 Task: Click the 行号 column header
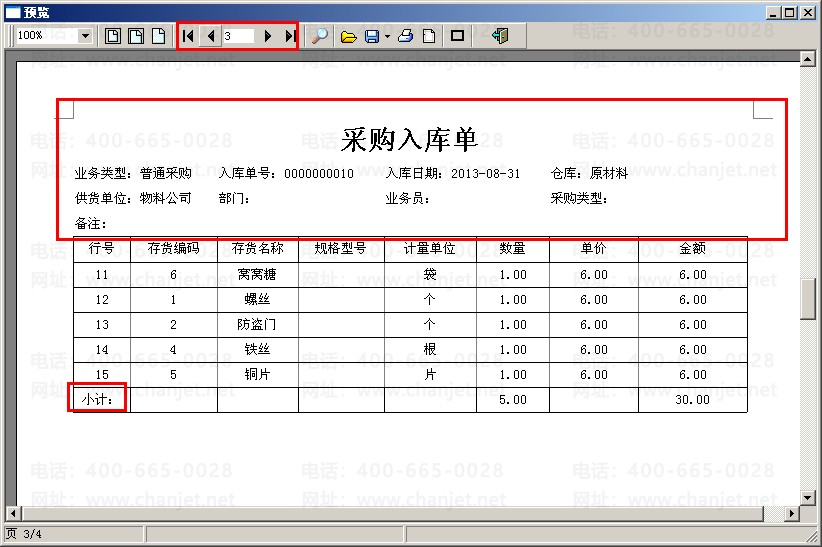tap(101, 248)
